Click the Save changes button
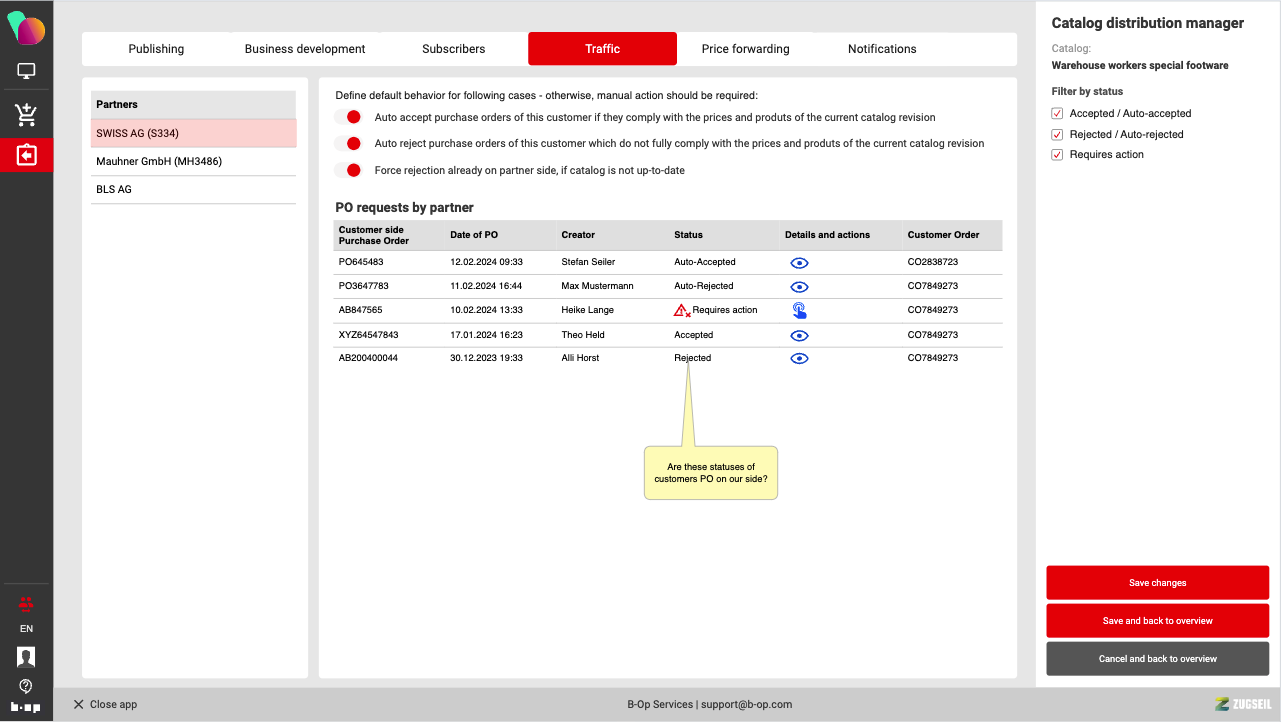 [1157, 583]
